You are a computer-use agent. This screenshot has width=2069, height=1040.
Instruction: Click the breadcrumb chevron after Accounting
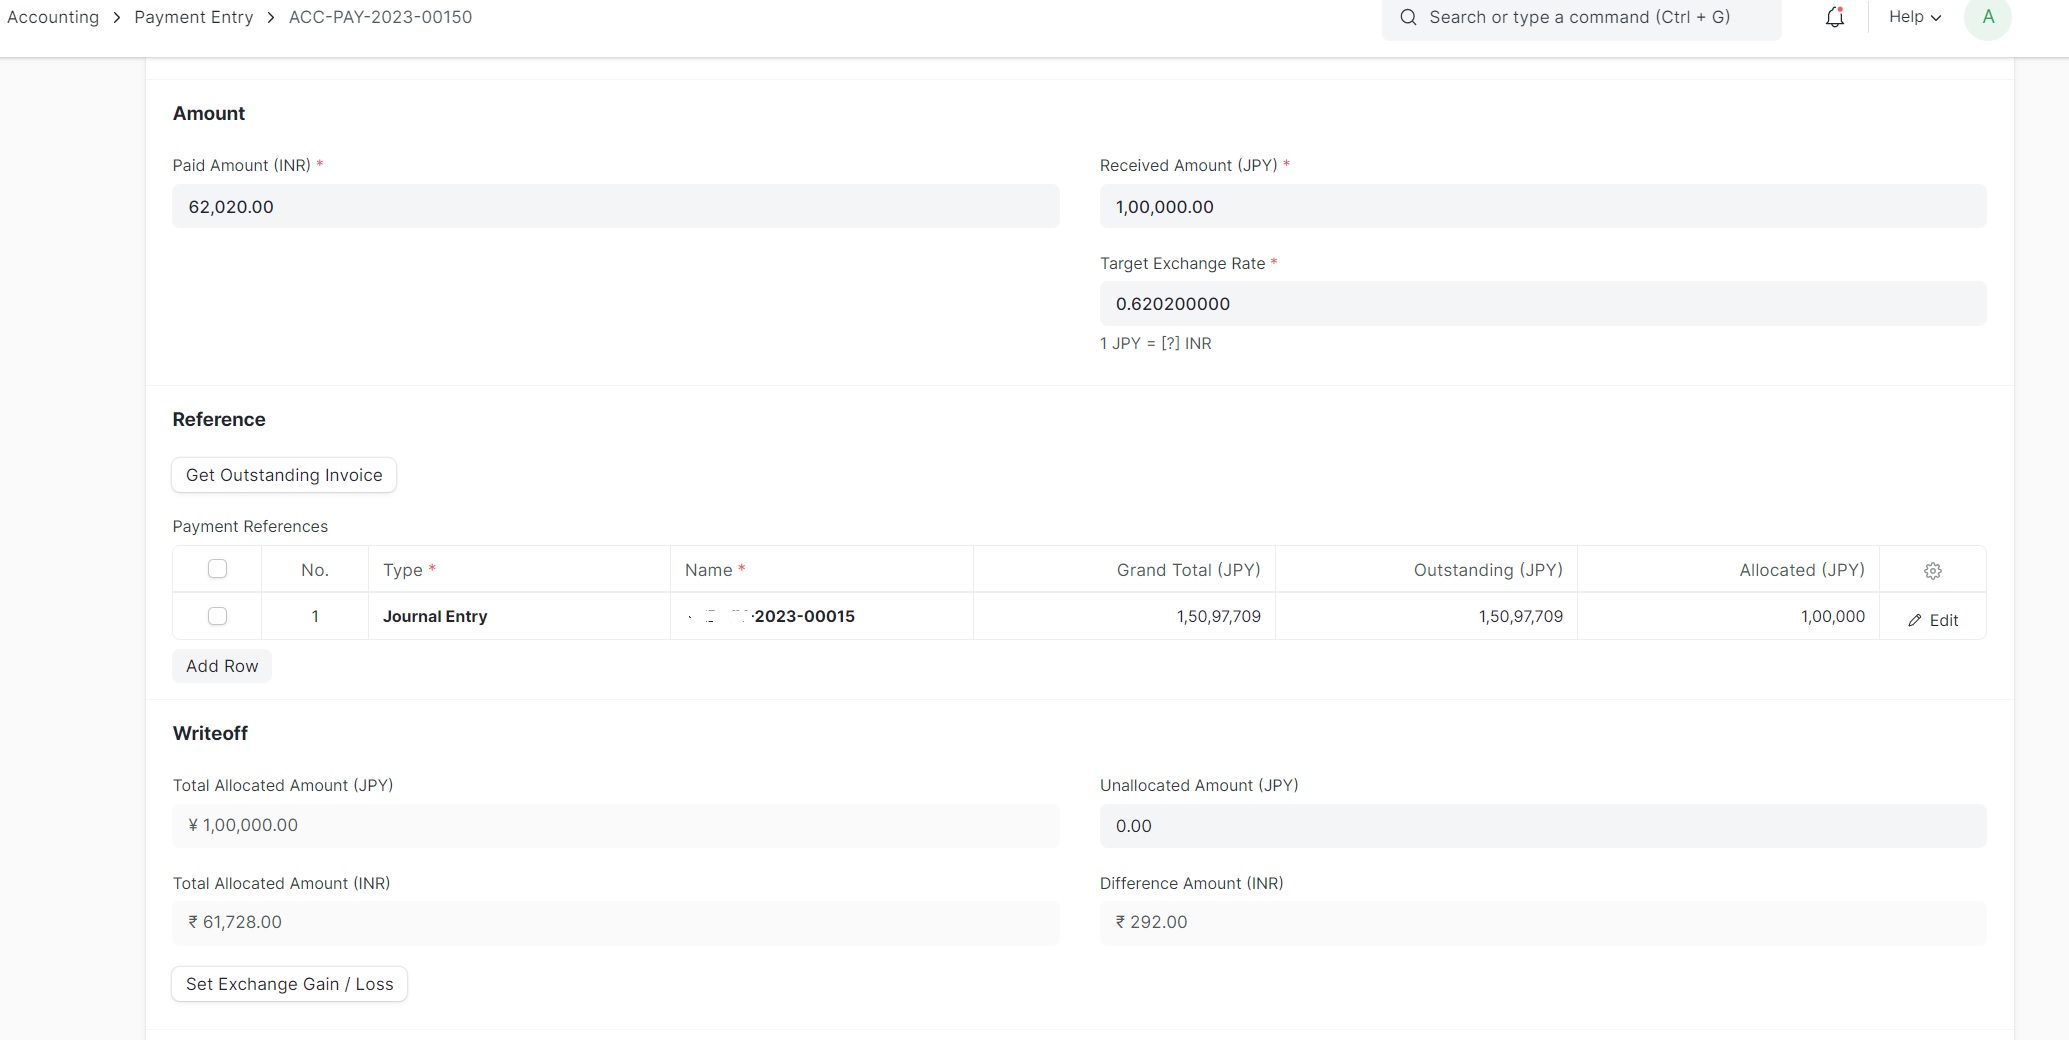[x=116, y=17]
